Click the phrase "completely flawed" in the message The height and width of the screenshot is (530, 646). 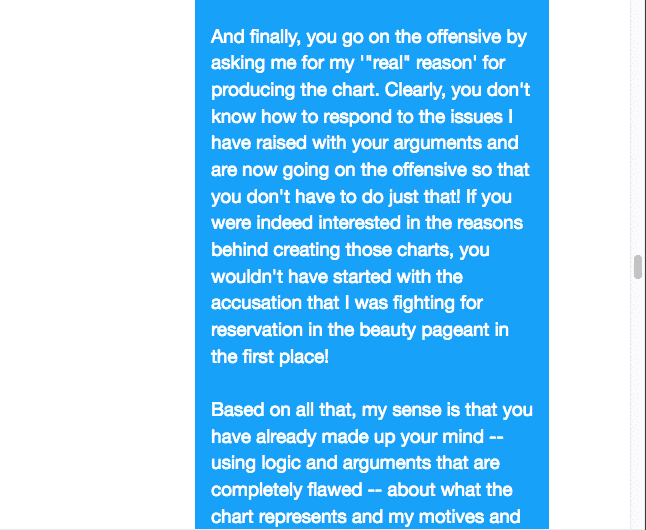coord(286,490)
